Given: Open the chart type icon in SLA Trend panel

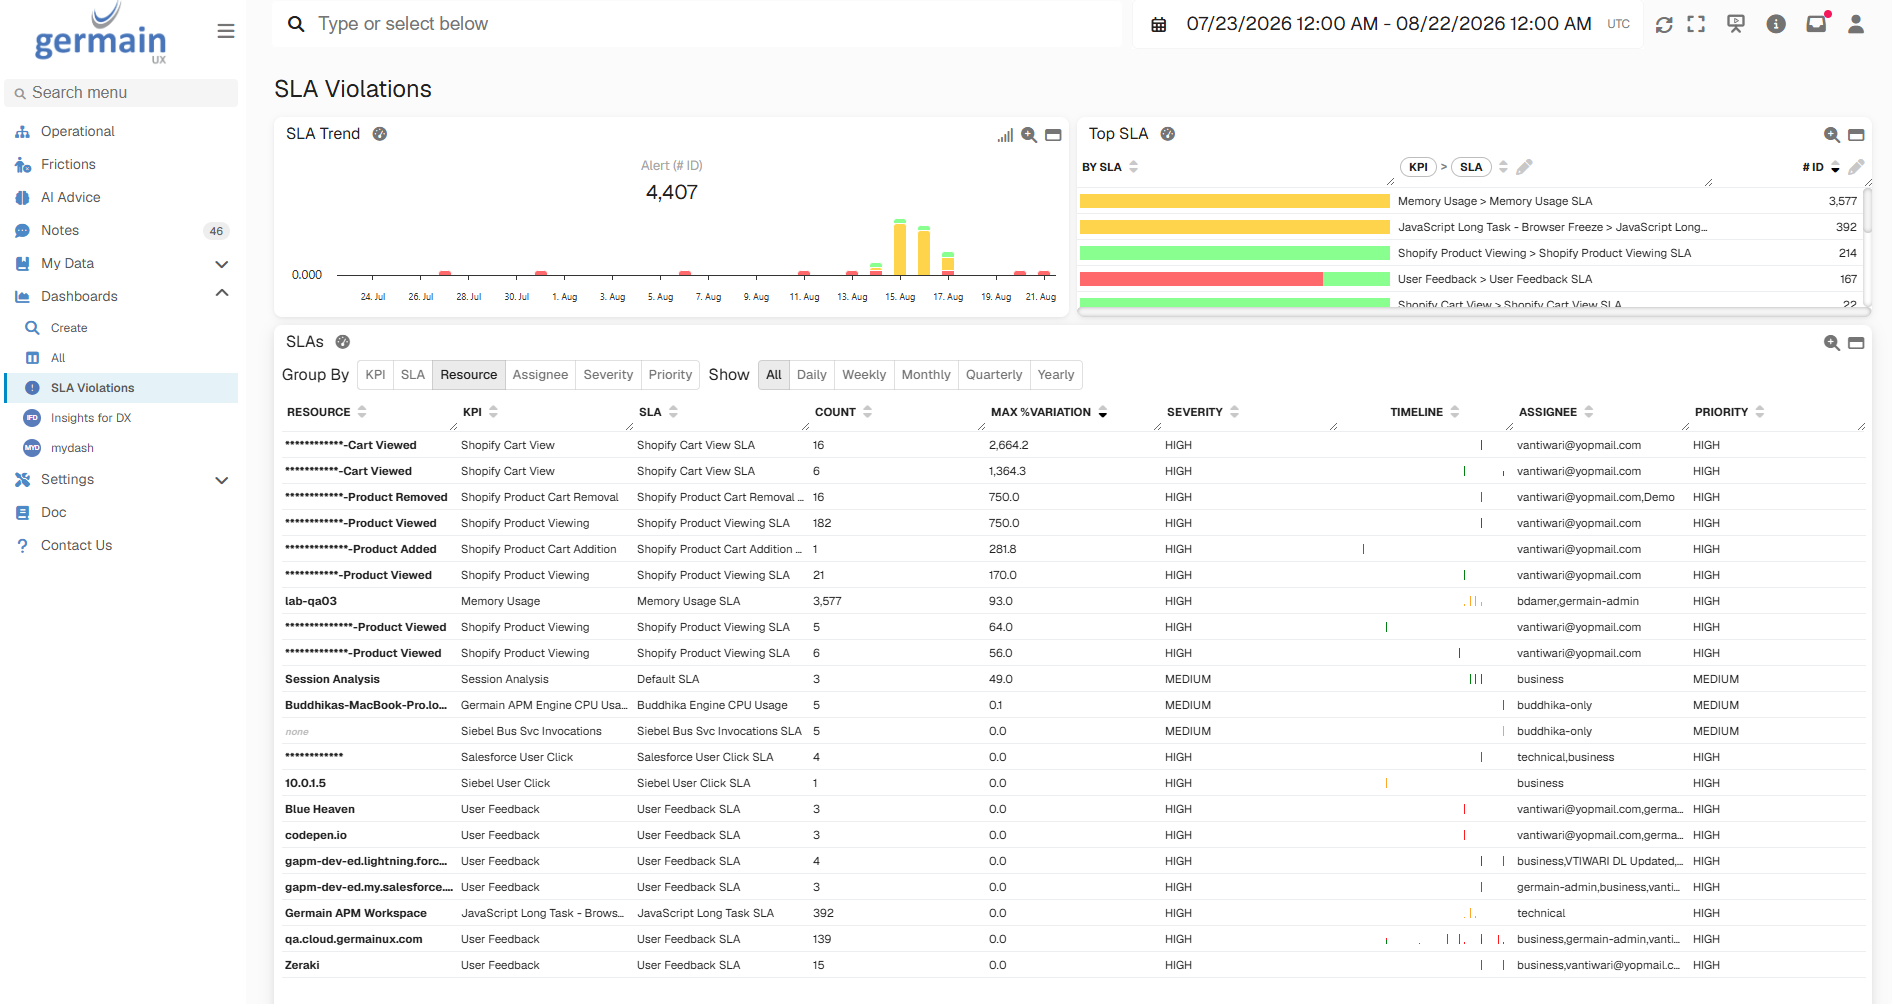Looking at the screenshot, I should point(1005,135).
